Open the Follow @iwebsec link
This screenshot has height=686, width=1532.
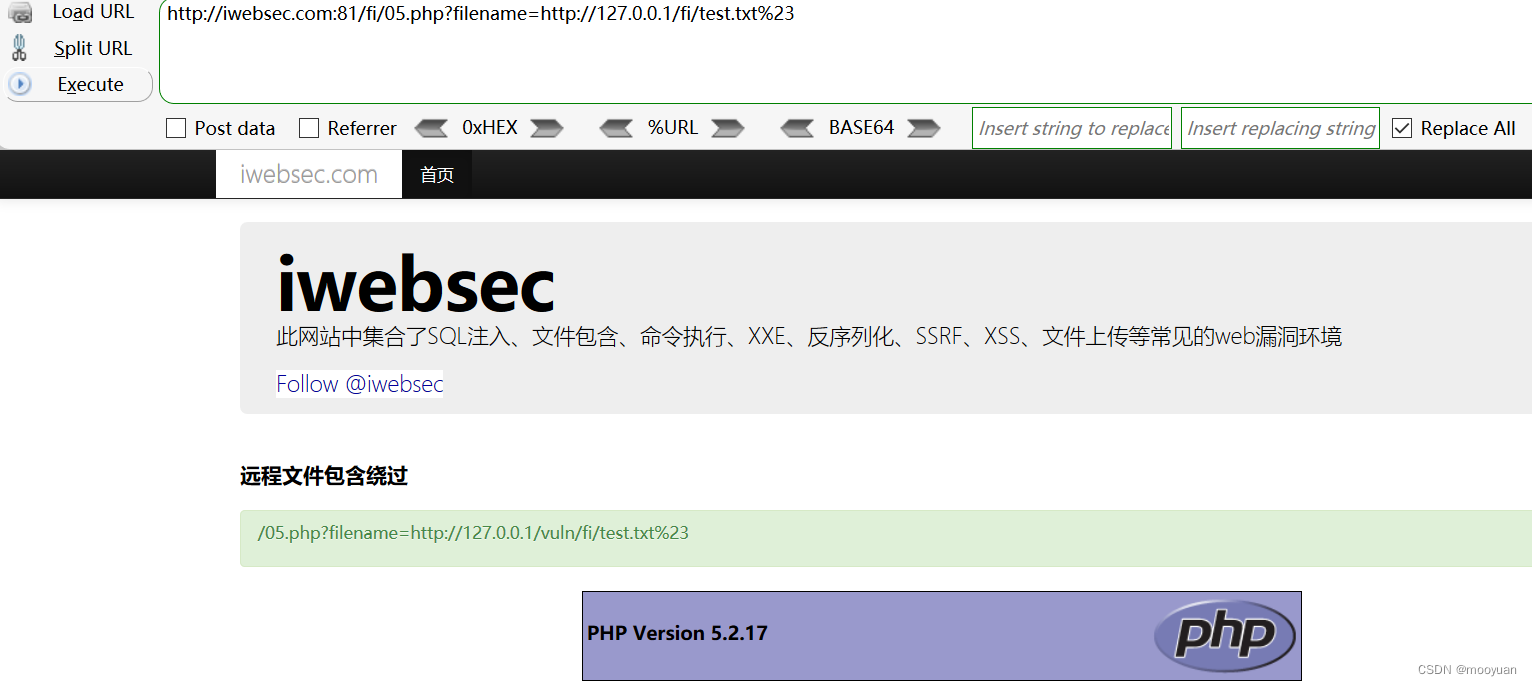click(x=360, y=384)
